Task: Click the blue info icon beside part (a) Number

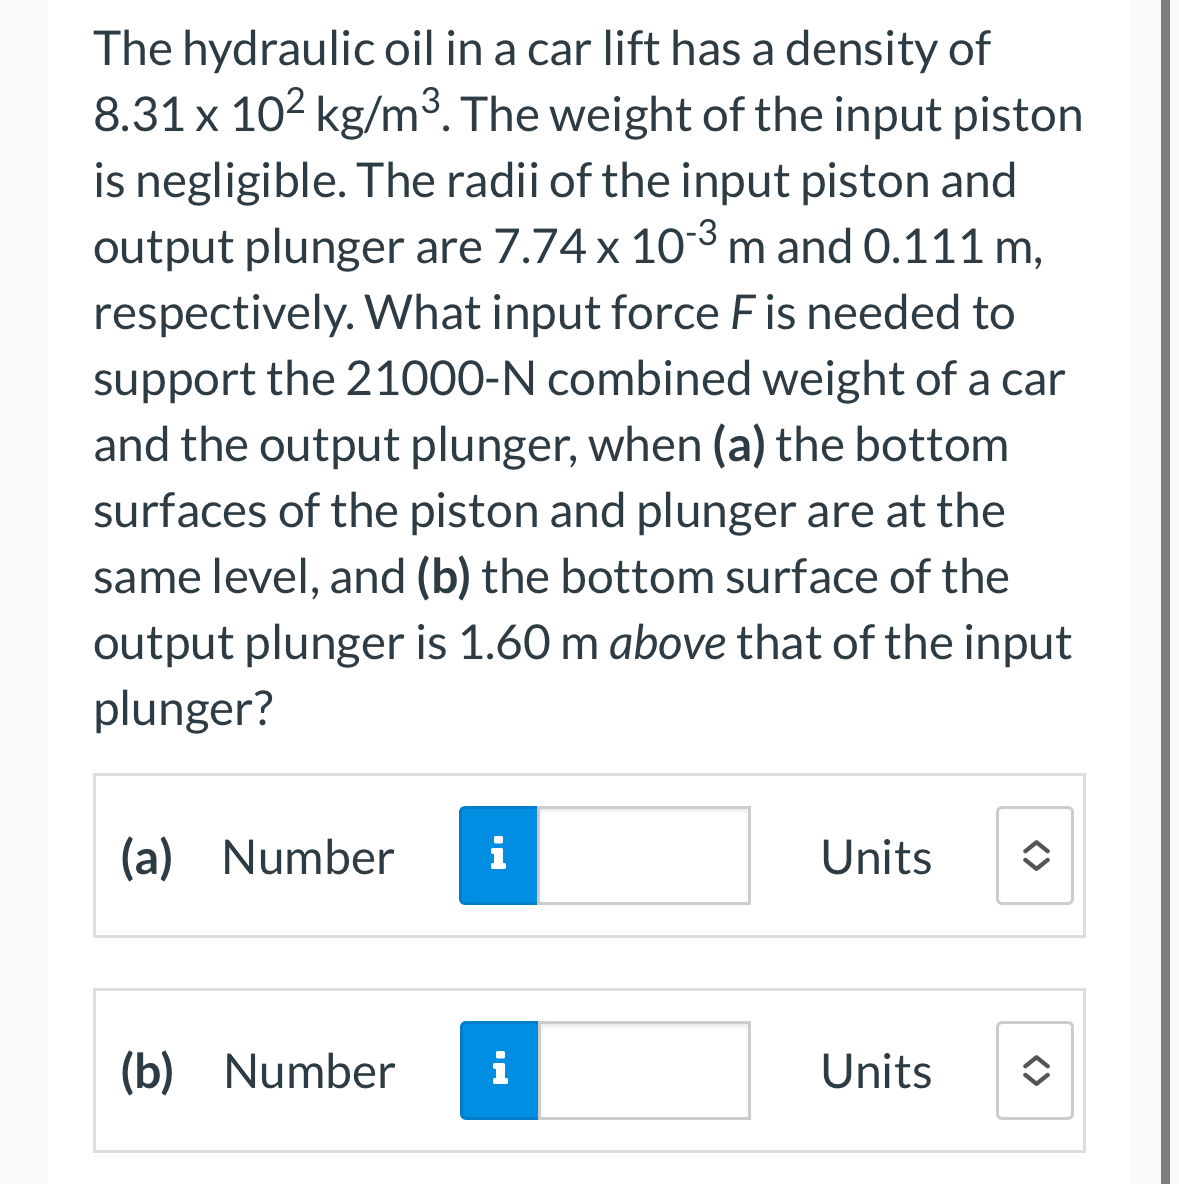Action: (498, 855)
